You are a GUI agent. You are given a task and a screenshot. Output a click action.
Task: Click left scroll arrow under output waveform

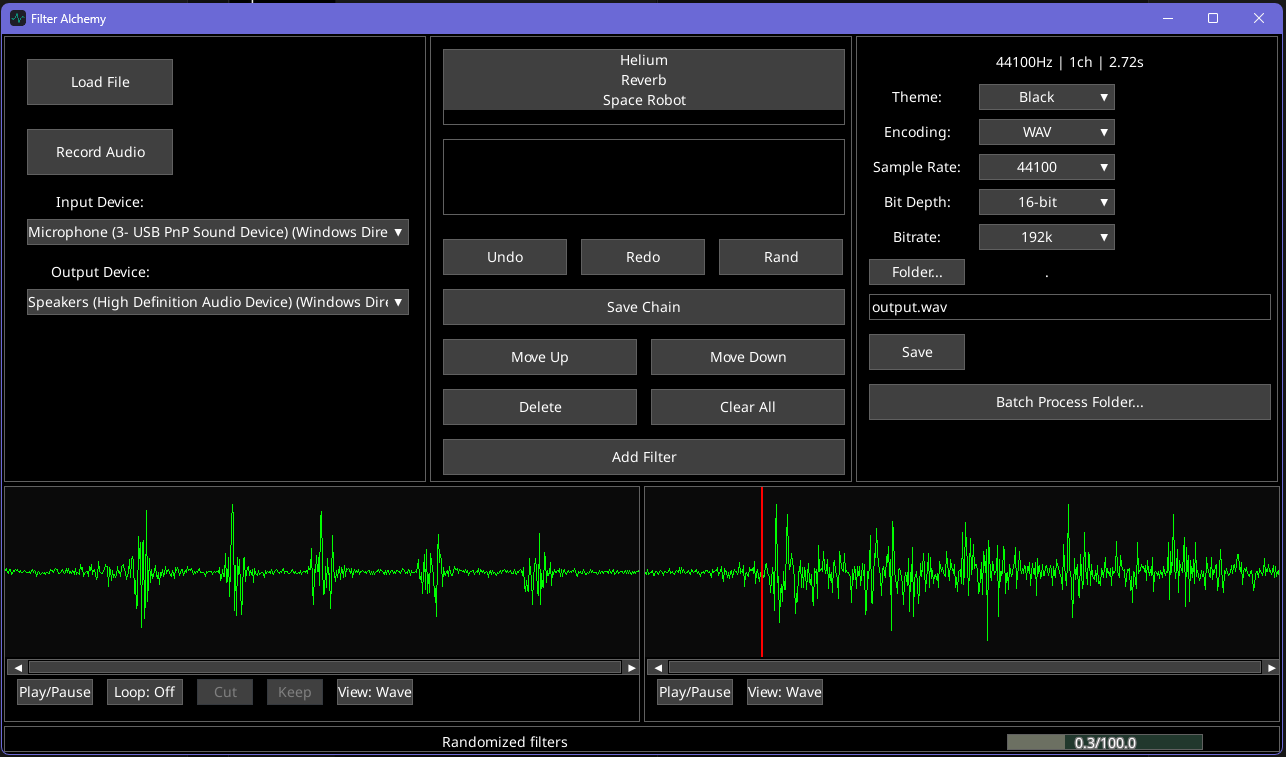[657, 667]
